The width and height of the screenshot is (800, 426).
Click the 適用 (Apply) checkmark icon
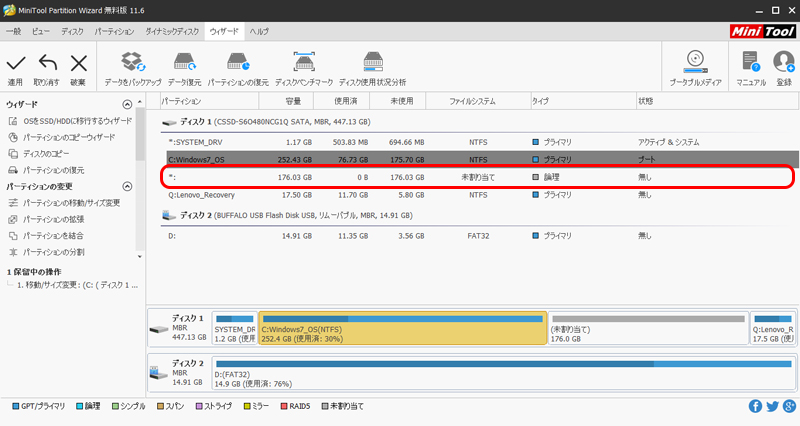point(16,64)
